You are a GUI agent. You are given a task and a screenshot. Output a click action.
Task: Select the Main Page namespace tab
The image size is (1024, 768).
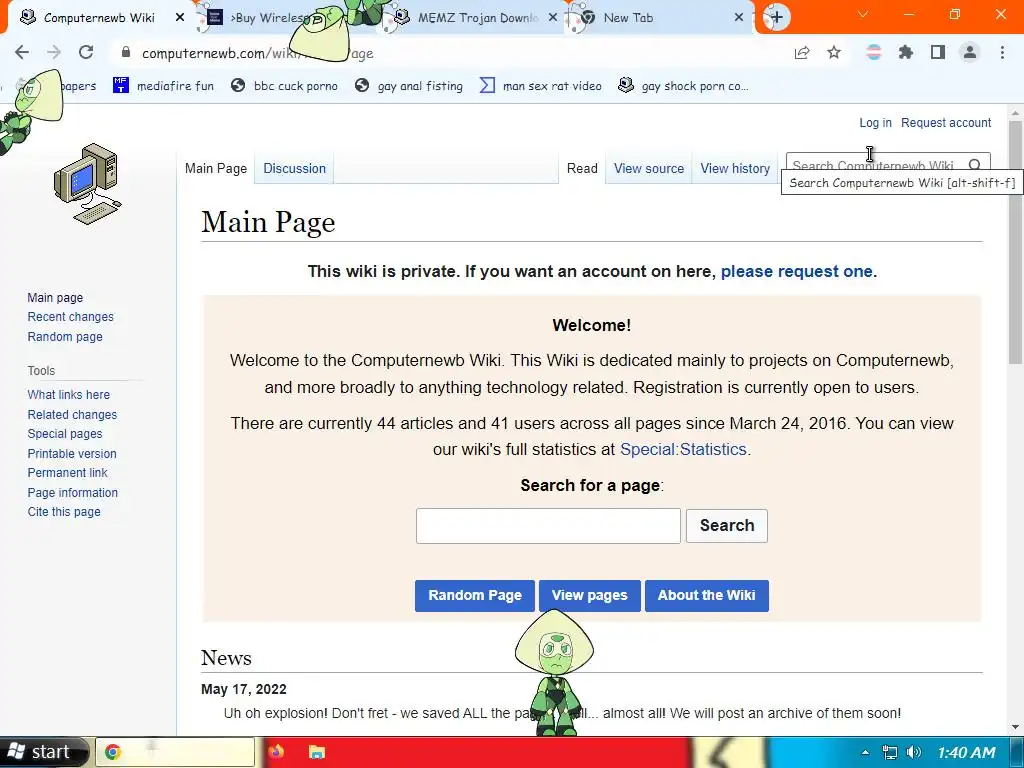(x=216, y=168)
